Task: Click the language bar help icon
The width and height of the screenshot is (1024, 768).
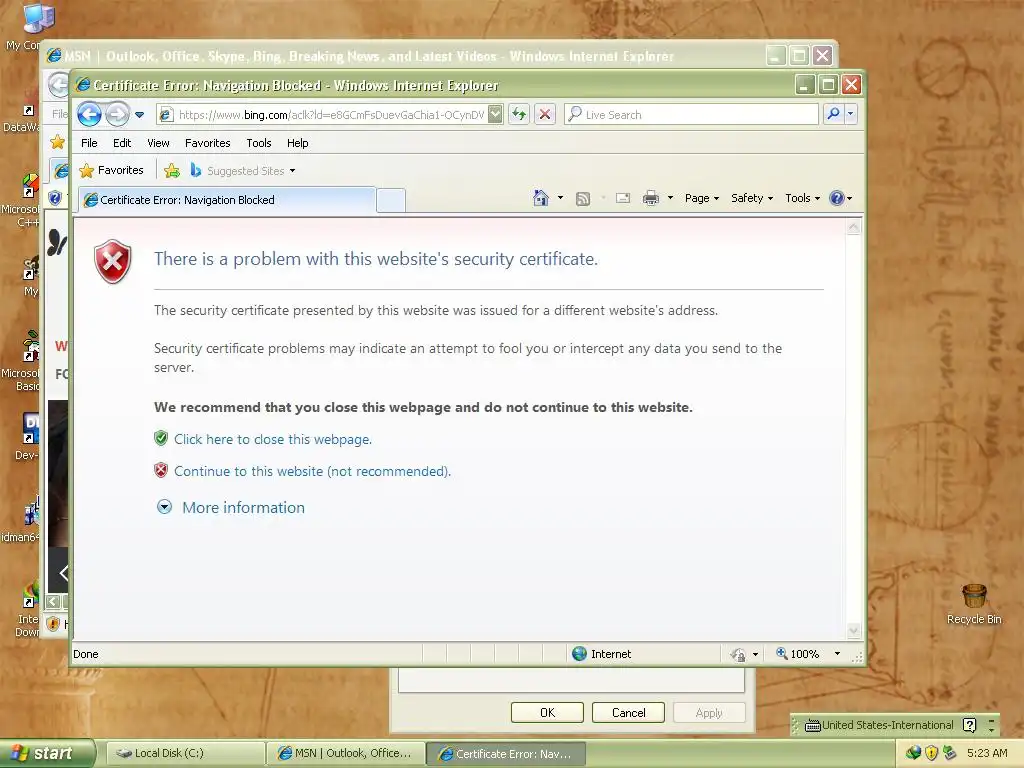Action: click(970, 725)
